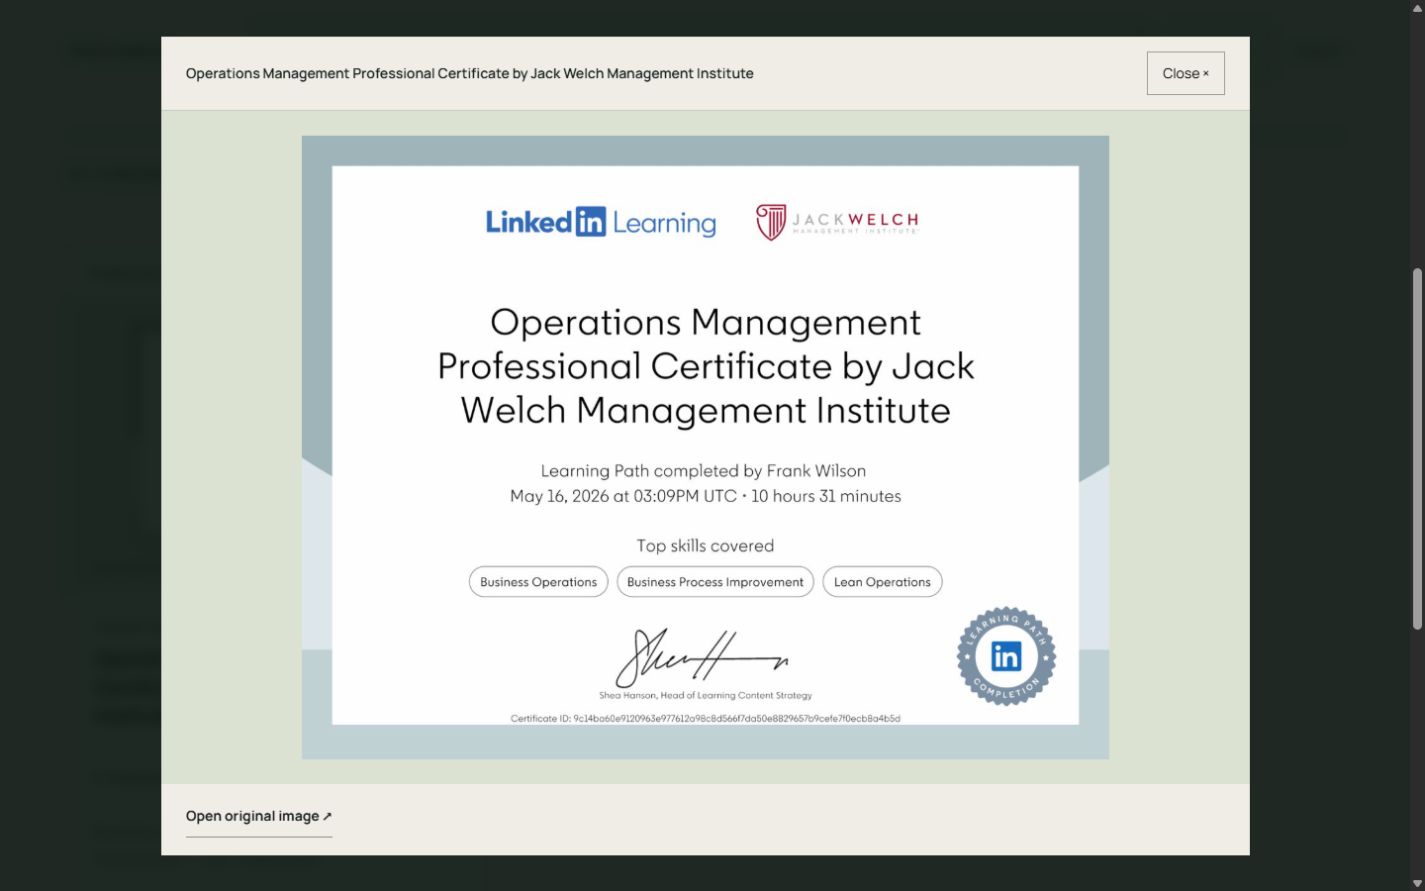The height and width of the screenshot is (891, 1425).
Task: Click the LinkedIn Learning logo on certificate
Action: coord(601,222)
